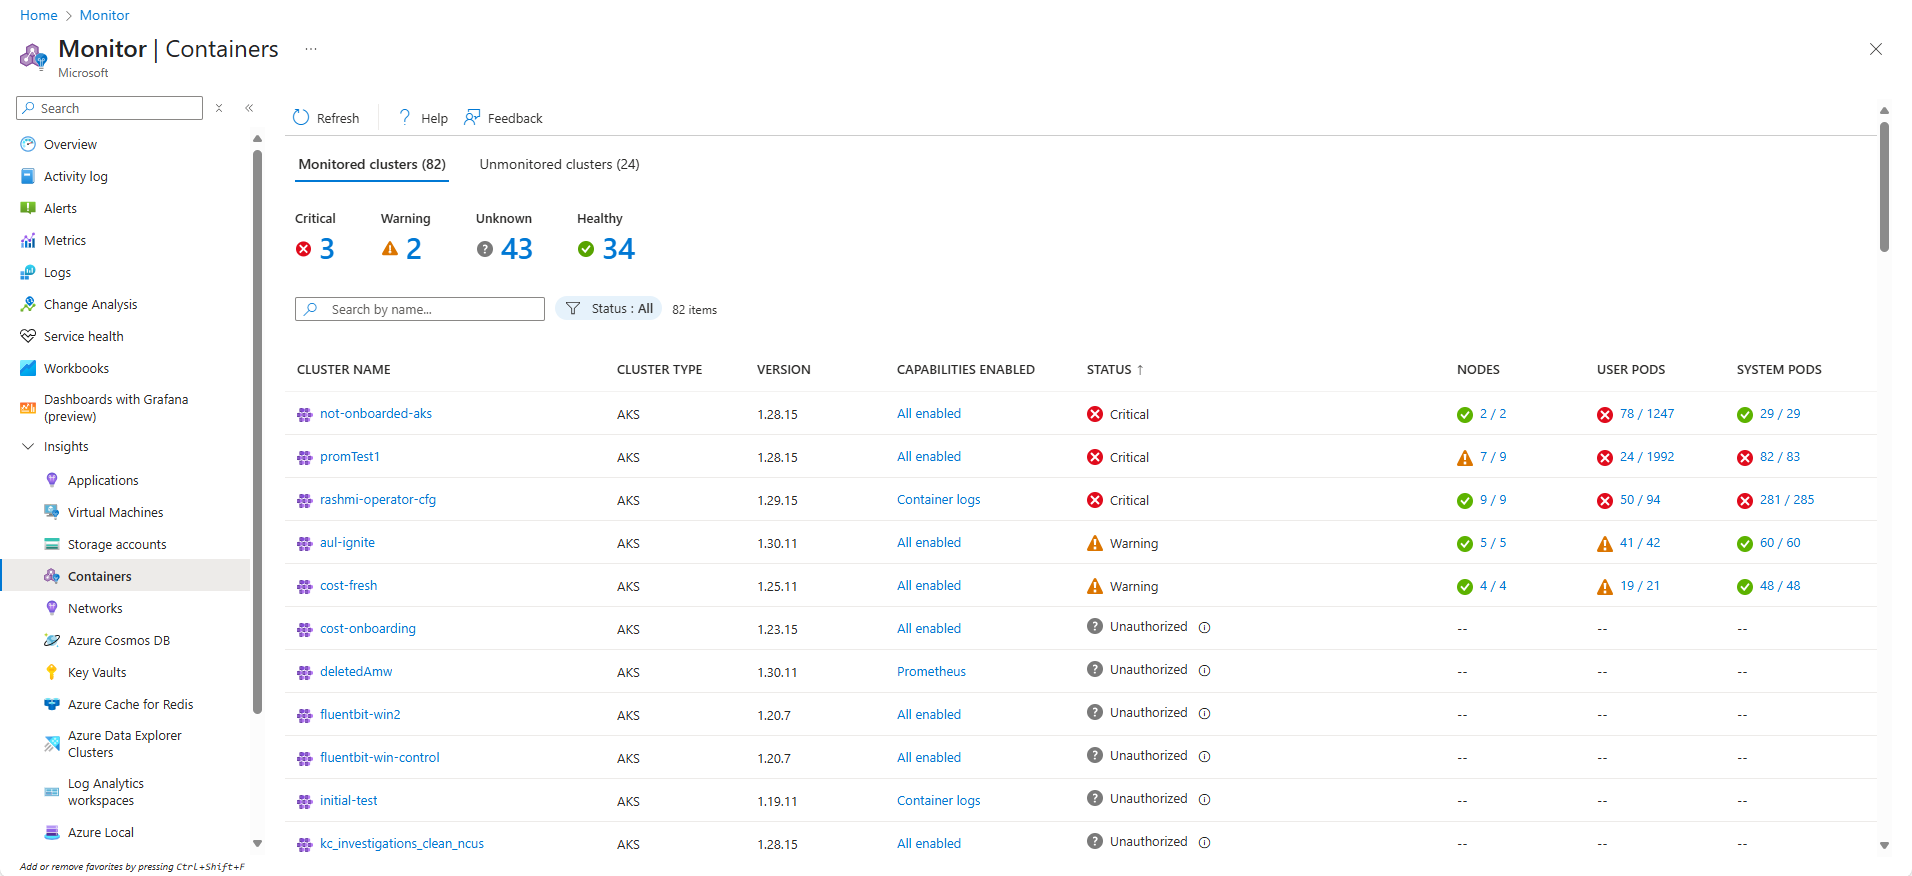Click the Activity log icon

(28, 176)
